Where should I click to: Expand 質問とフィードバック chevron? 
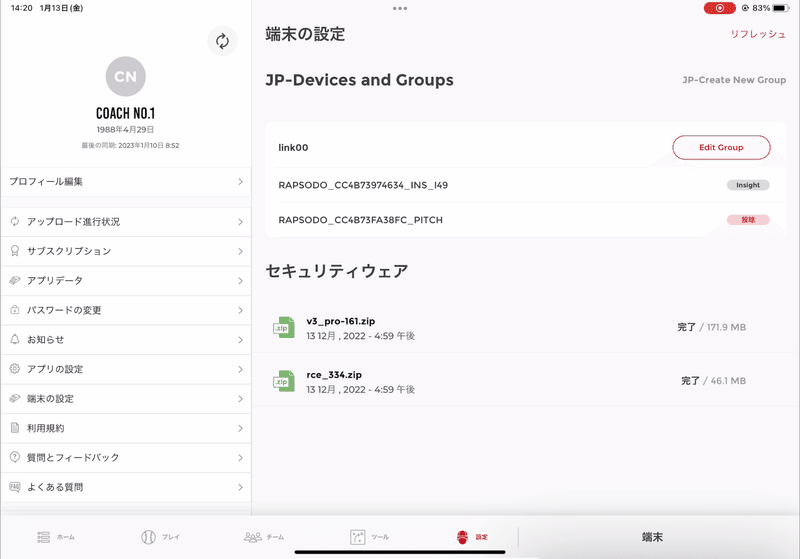click(x=240, y=458)
